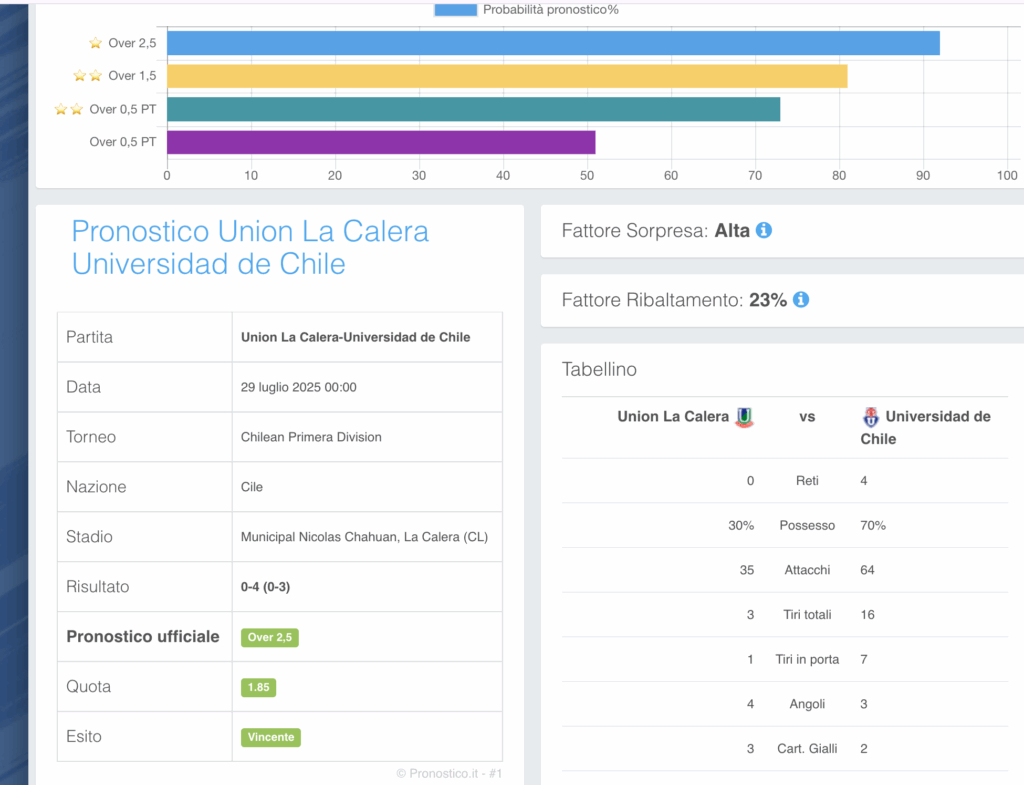Open the Pronostico Union La Calera heading link
1024x785 pixels.
(250, 248)
